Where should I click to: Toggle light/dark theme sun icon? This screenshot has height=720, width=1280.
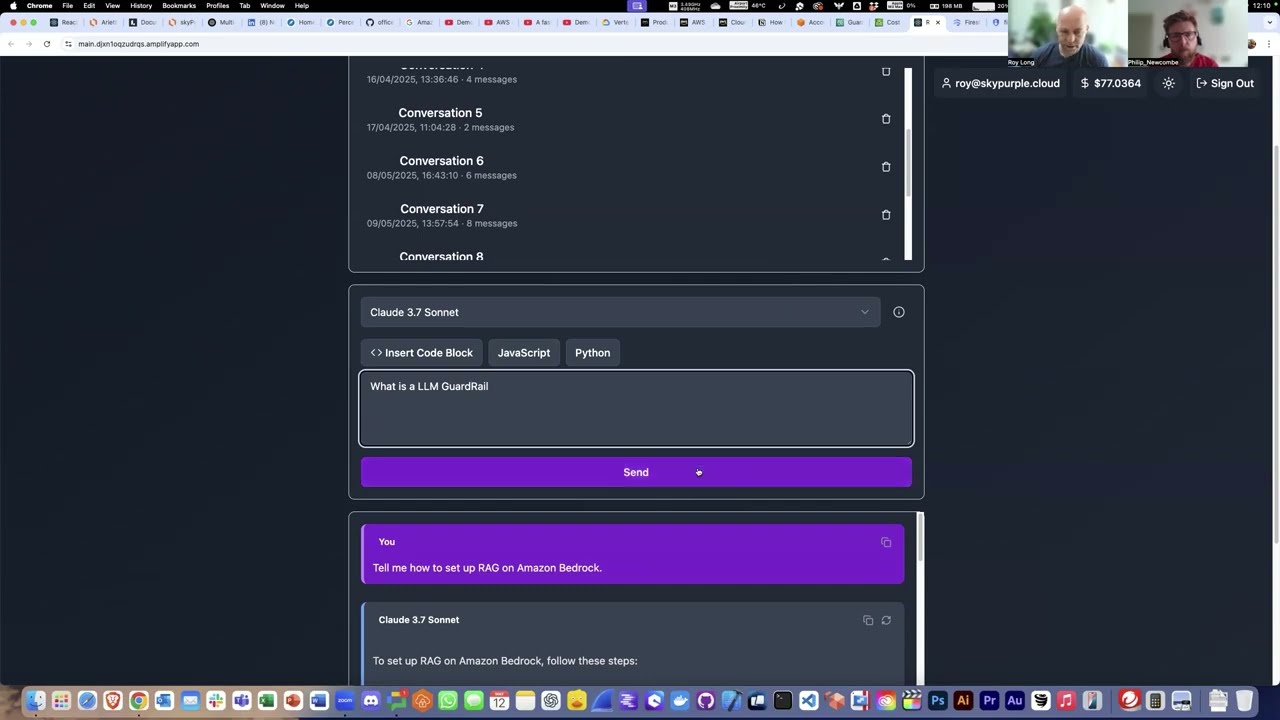(1168, 83)
